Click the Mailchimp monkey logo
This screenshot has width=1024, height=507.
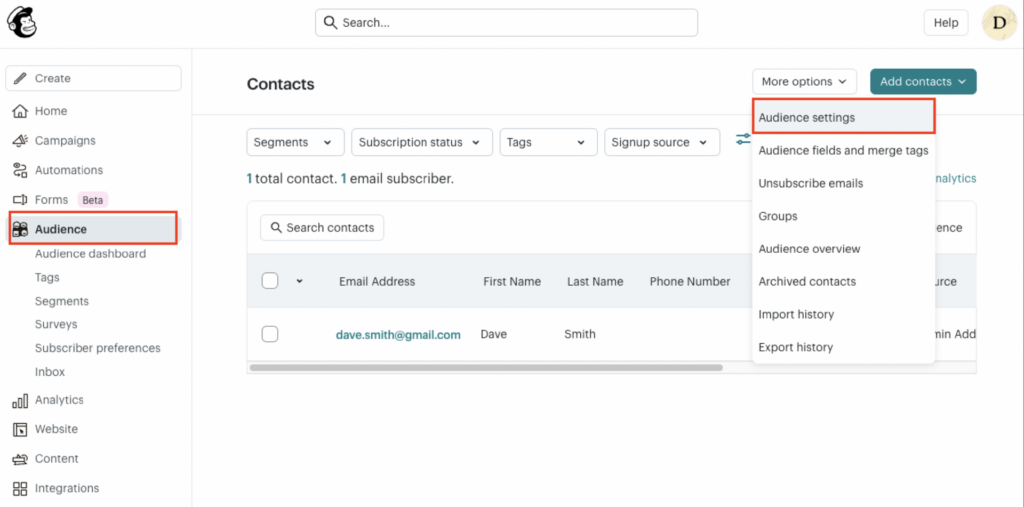22,22
